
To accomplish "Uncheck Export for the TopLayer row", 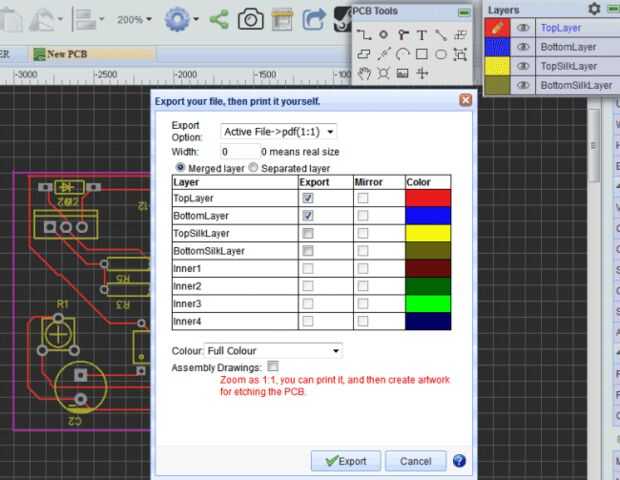I will (x=308, y=198).
